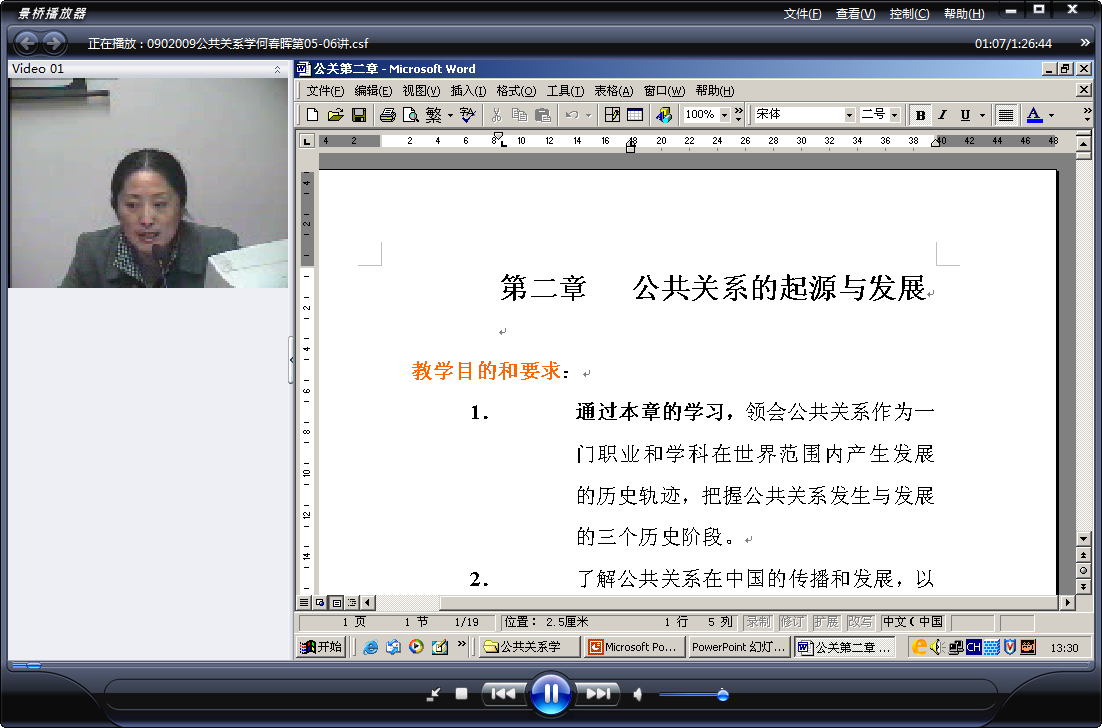This screenshot has width=1102, height=728.
Task: Click the justify alignment icon
Action: 1006,115
